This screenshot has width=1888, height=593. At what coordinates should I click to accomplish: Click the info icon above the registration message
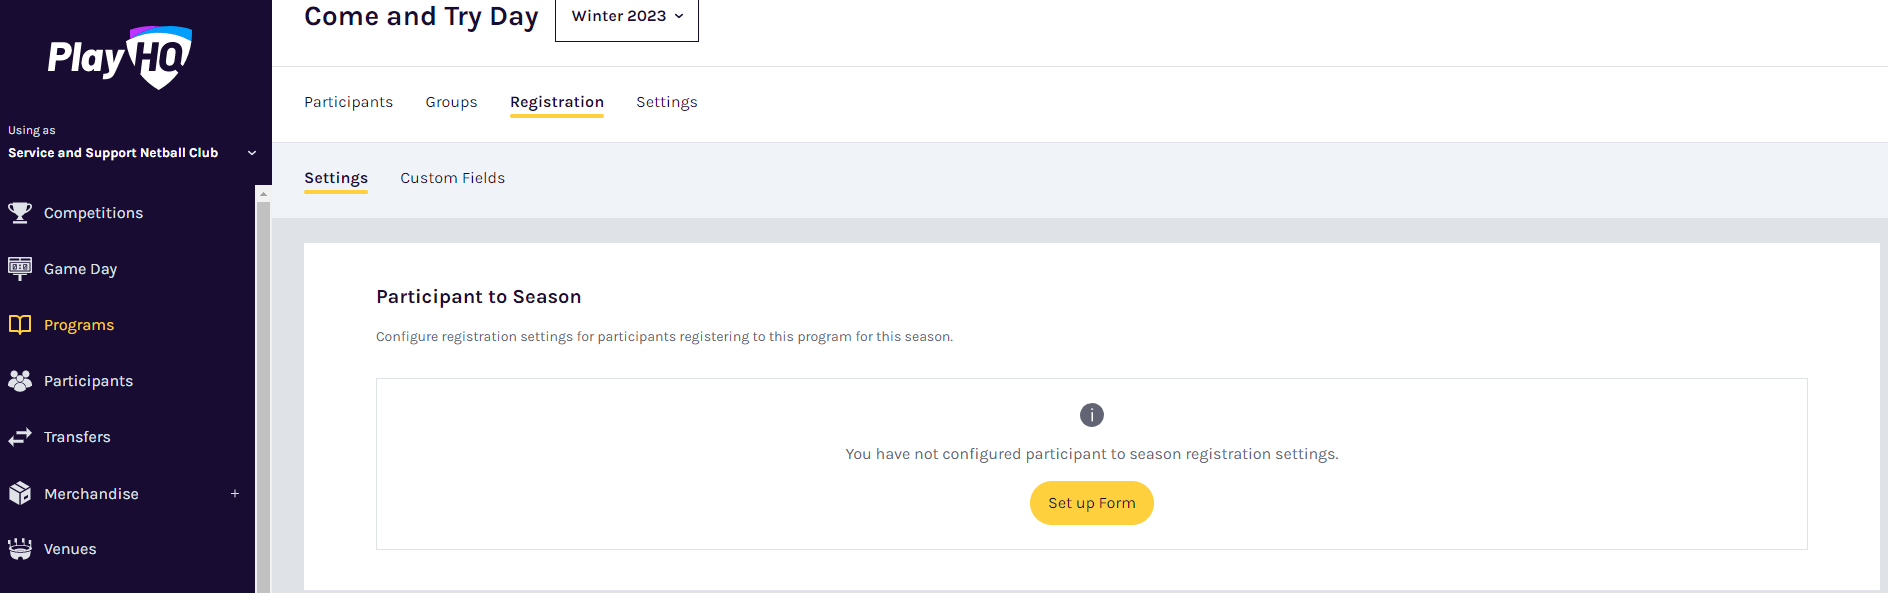click(x=1091, y=414)
